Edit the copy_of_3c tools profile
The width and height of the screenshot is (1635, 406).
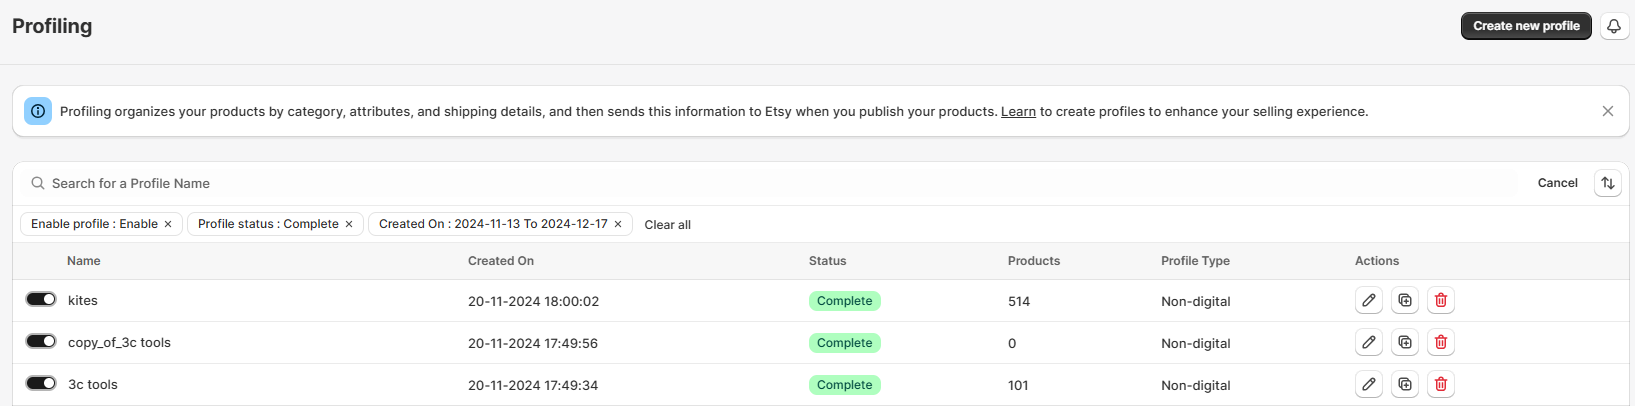pos(1369,342)
